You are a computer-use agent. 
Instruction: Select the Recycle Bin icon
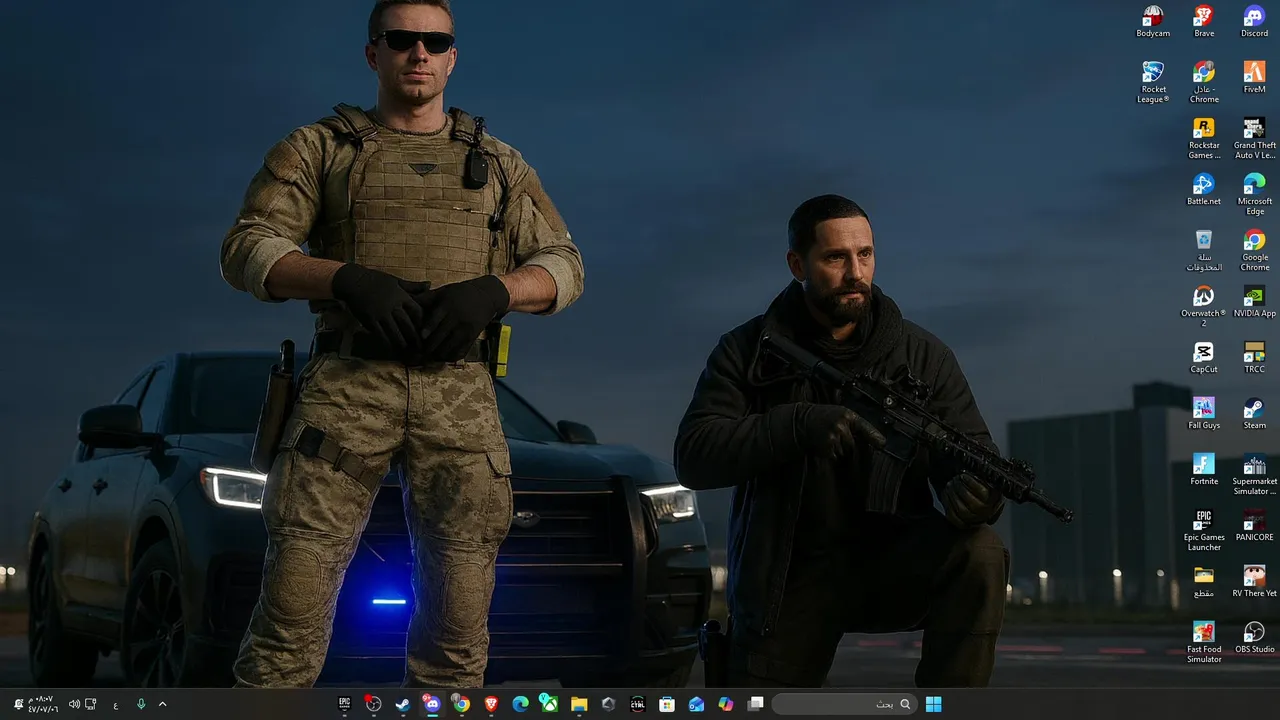pyautogui.click(x=1204, y=250)
